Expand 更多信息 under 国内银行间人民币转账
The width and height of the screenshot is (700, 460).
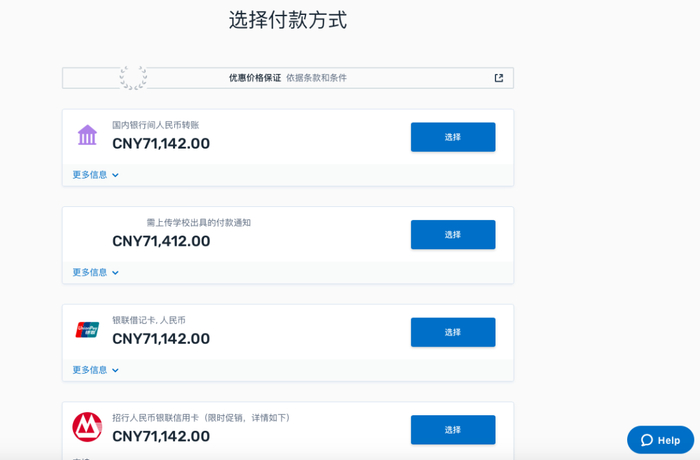[96, 175]
